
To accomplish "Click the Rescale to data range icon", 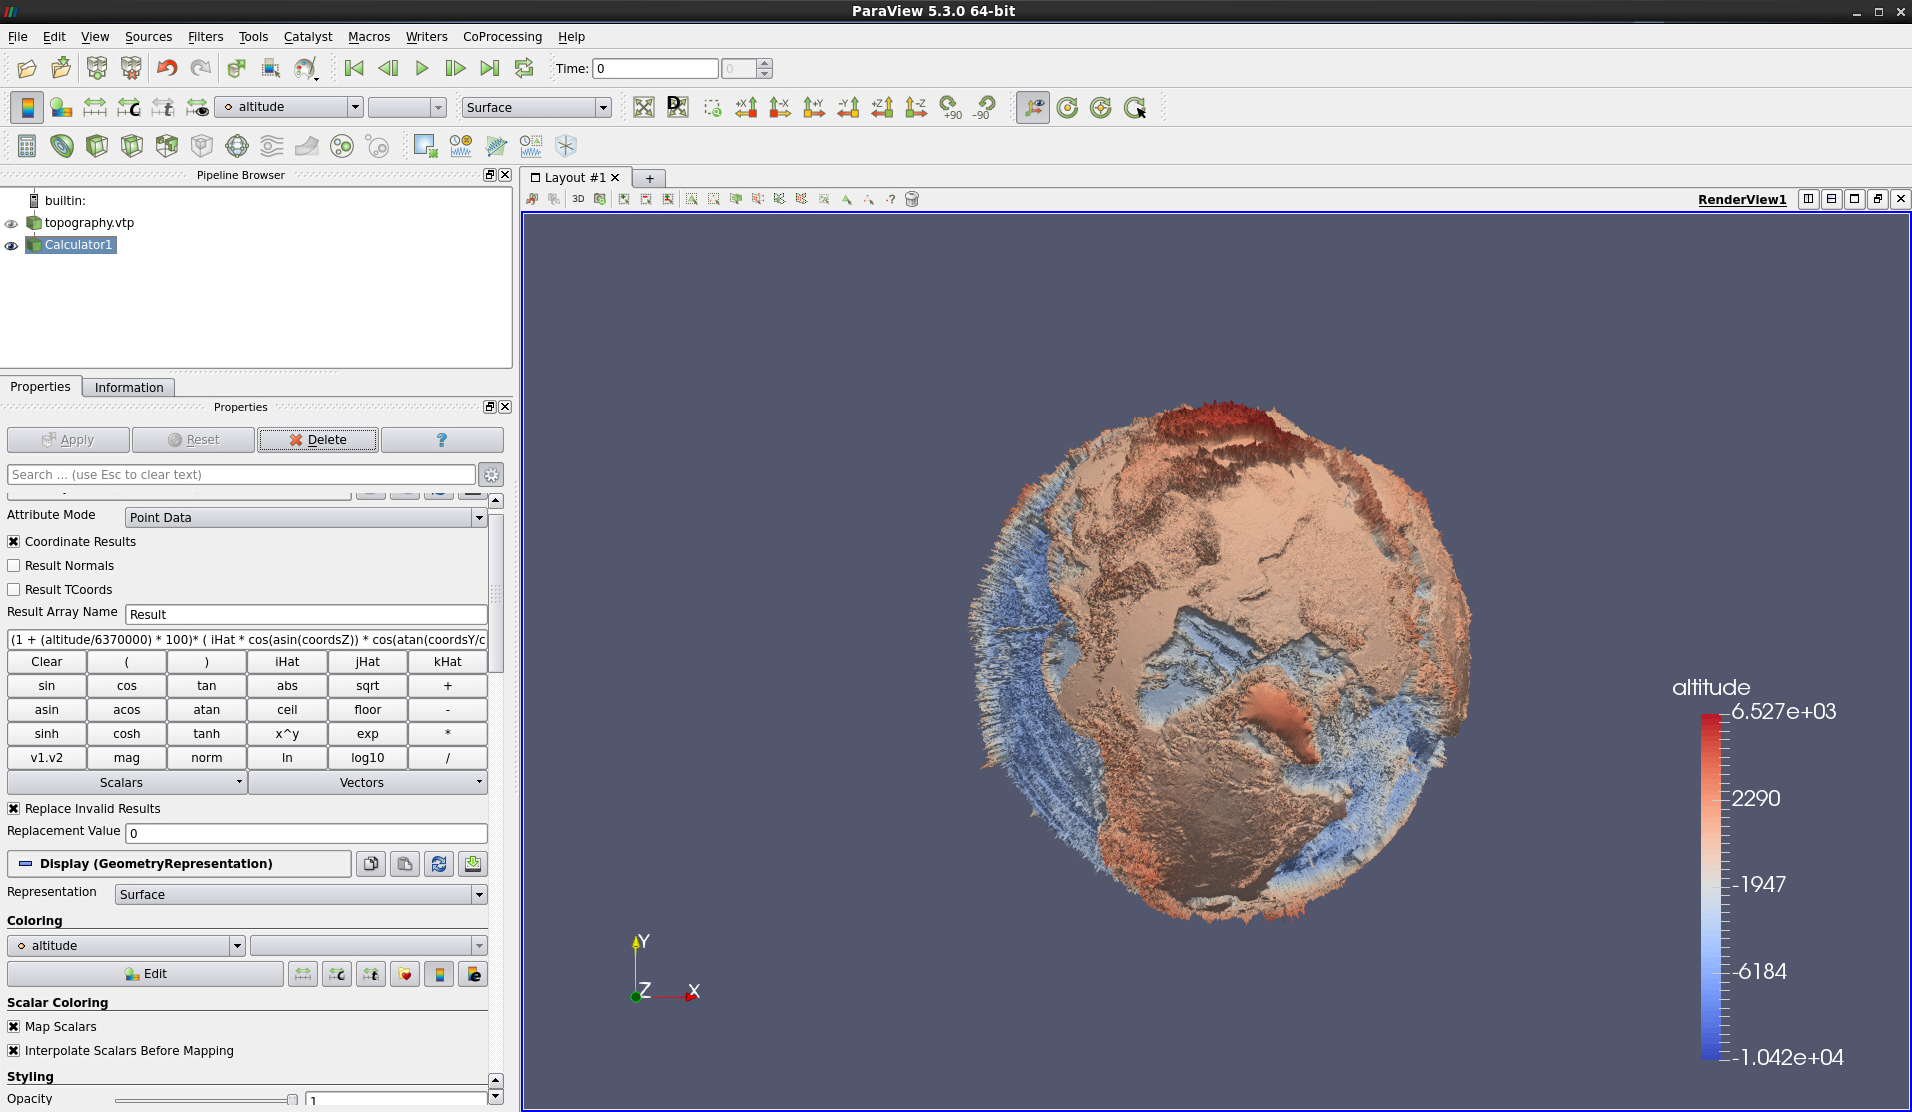I will (95, 107).
